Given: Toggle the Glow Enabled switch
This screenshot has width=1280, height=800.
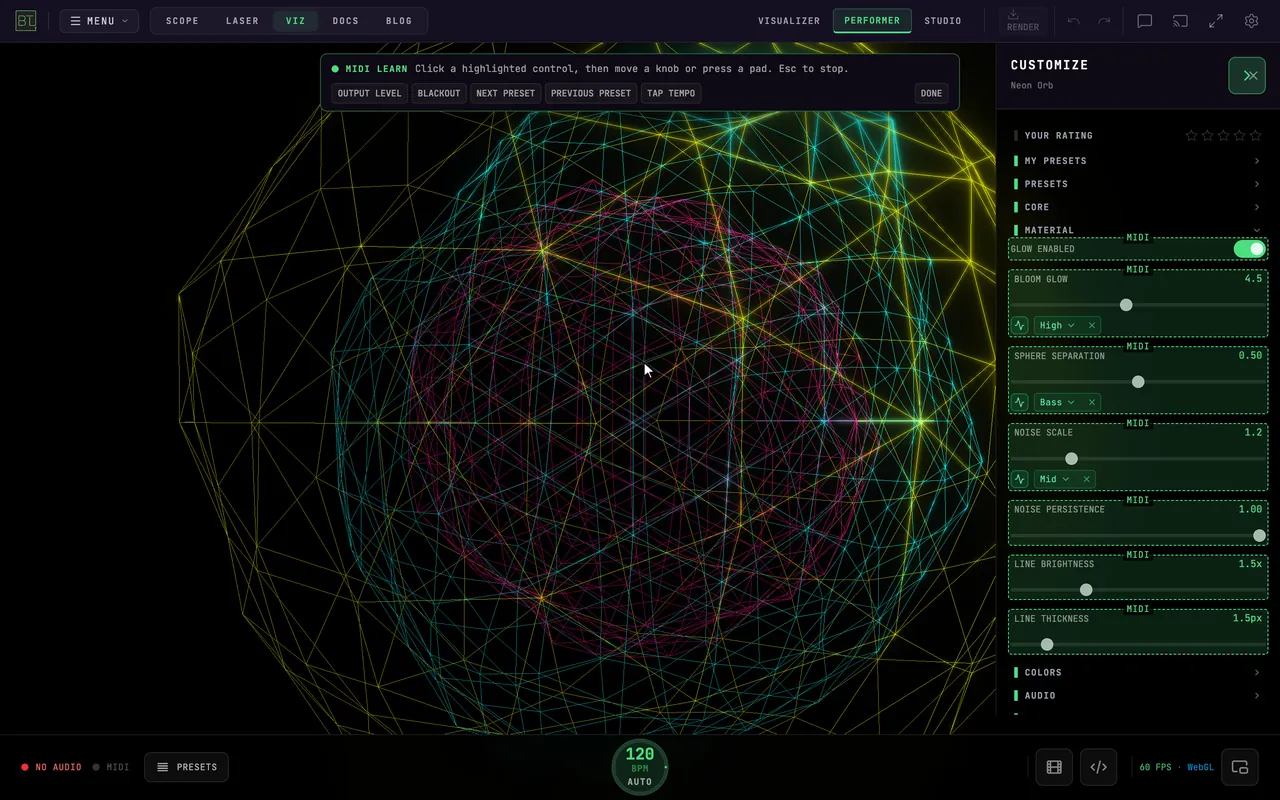Looking at the screenshot, I should click(1249, 249).
